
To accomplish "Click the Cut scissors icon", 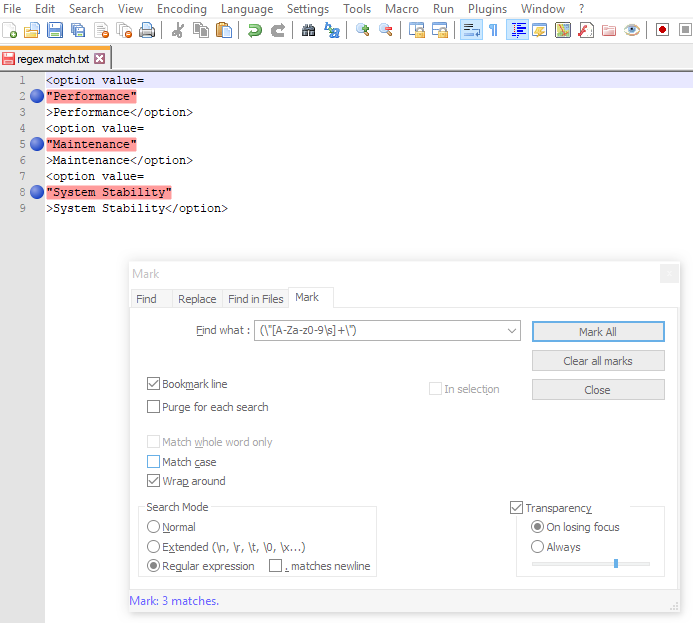I will [178, 30].
